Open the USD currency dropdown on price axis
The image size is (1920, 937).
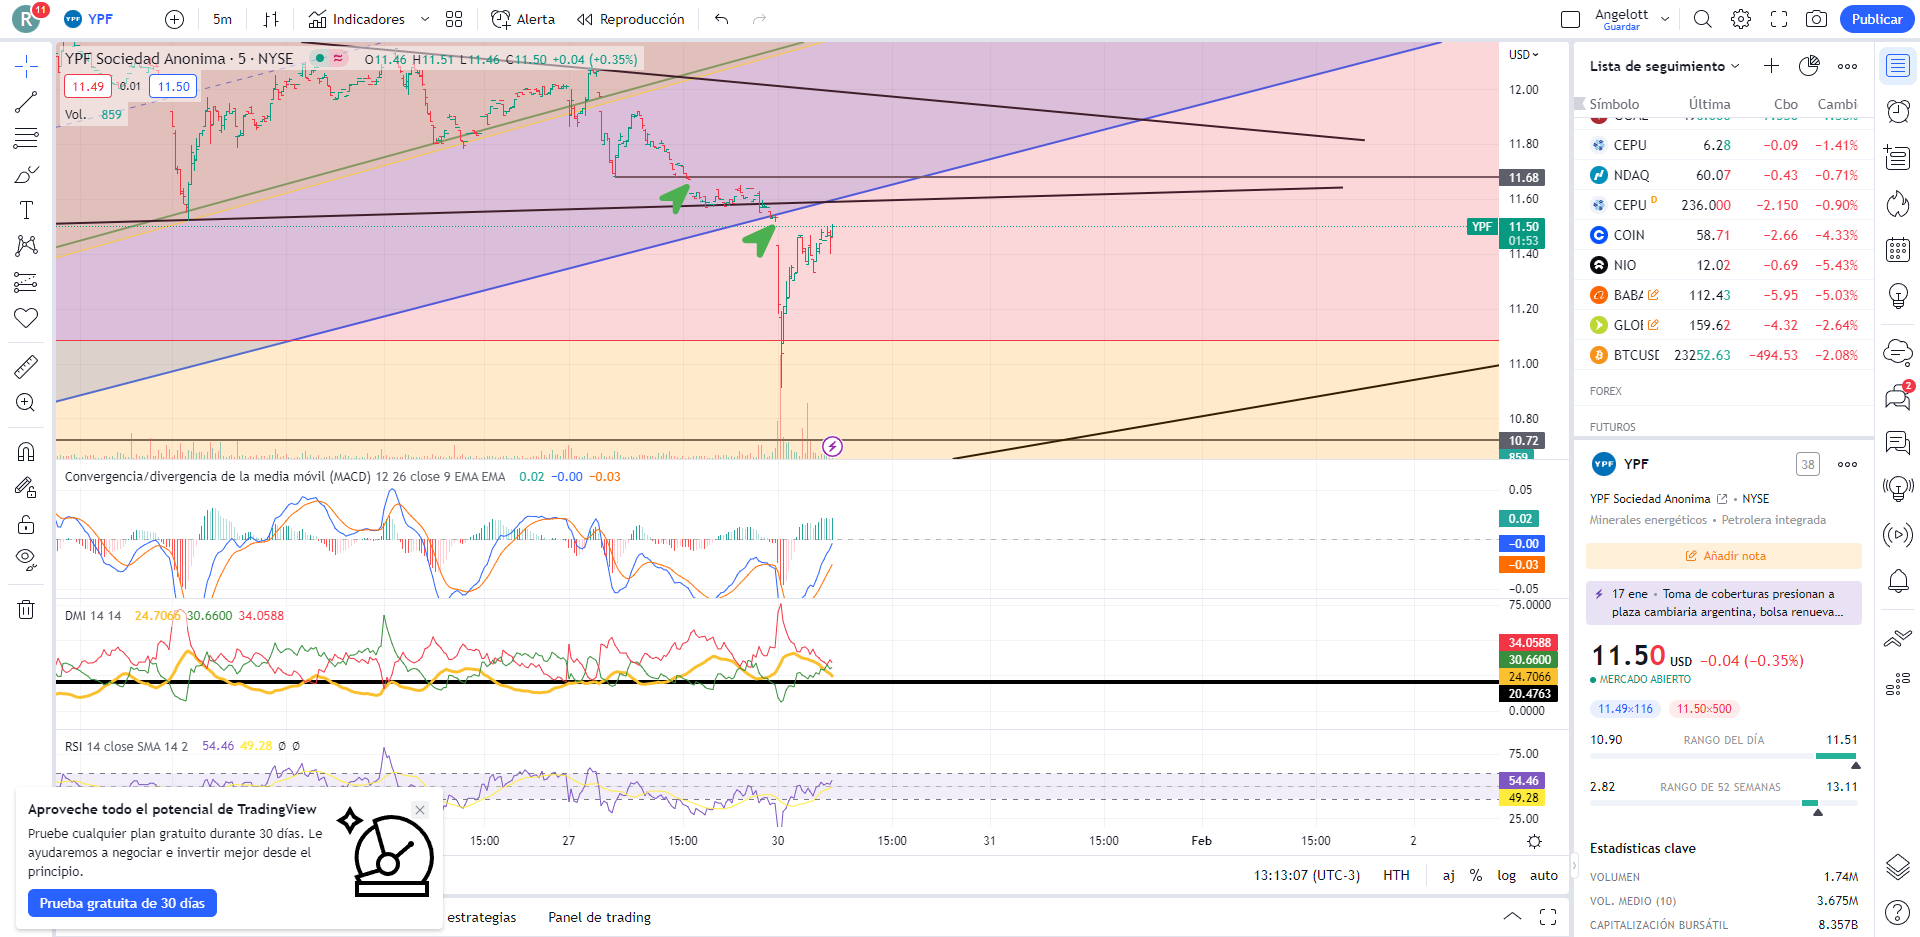click(x=1524, y=55)
